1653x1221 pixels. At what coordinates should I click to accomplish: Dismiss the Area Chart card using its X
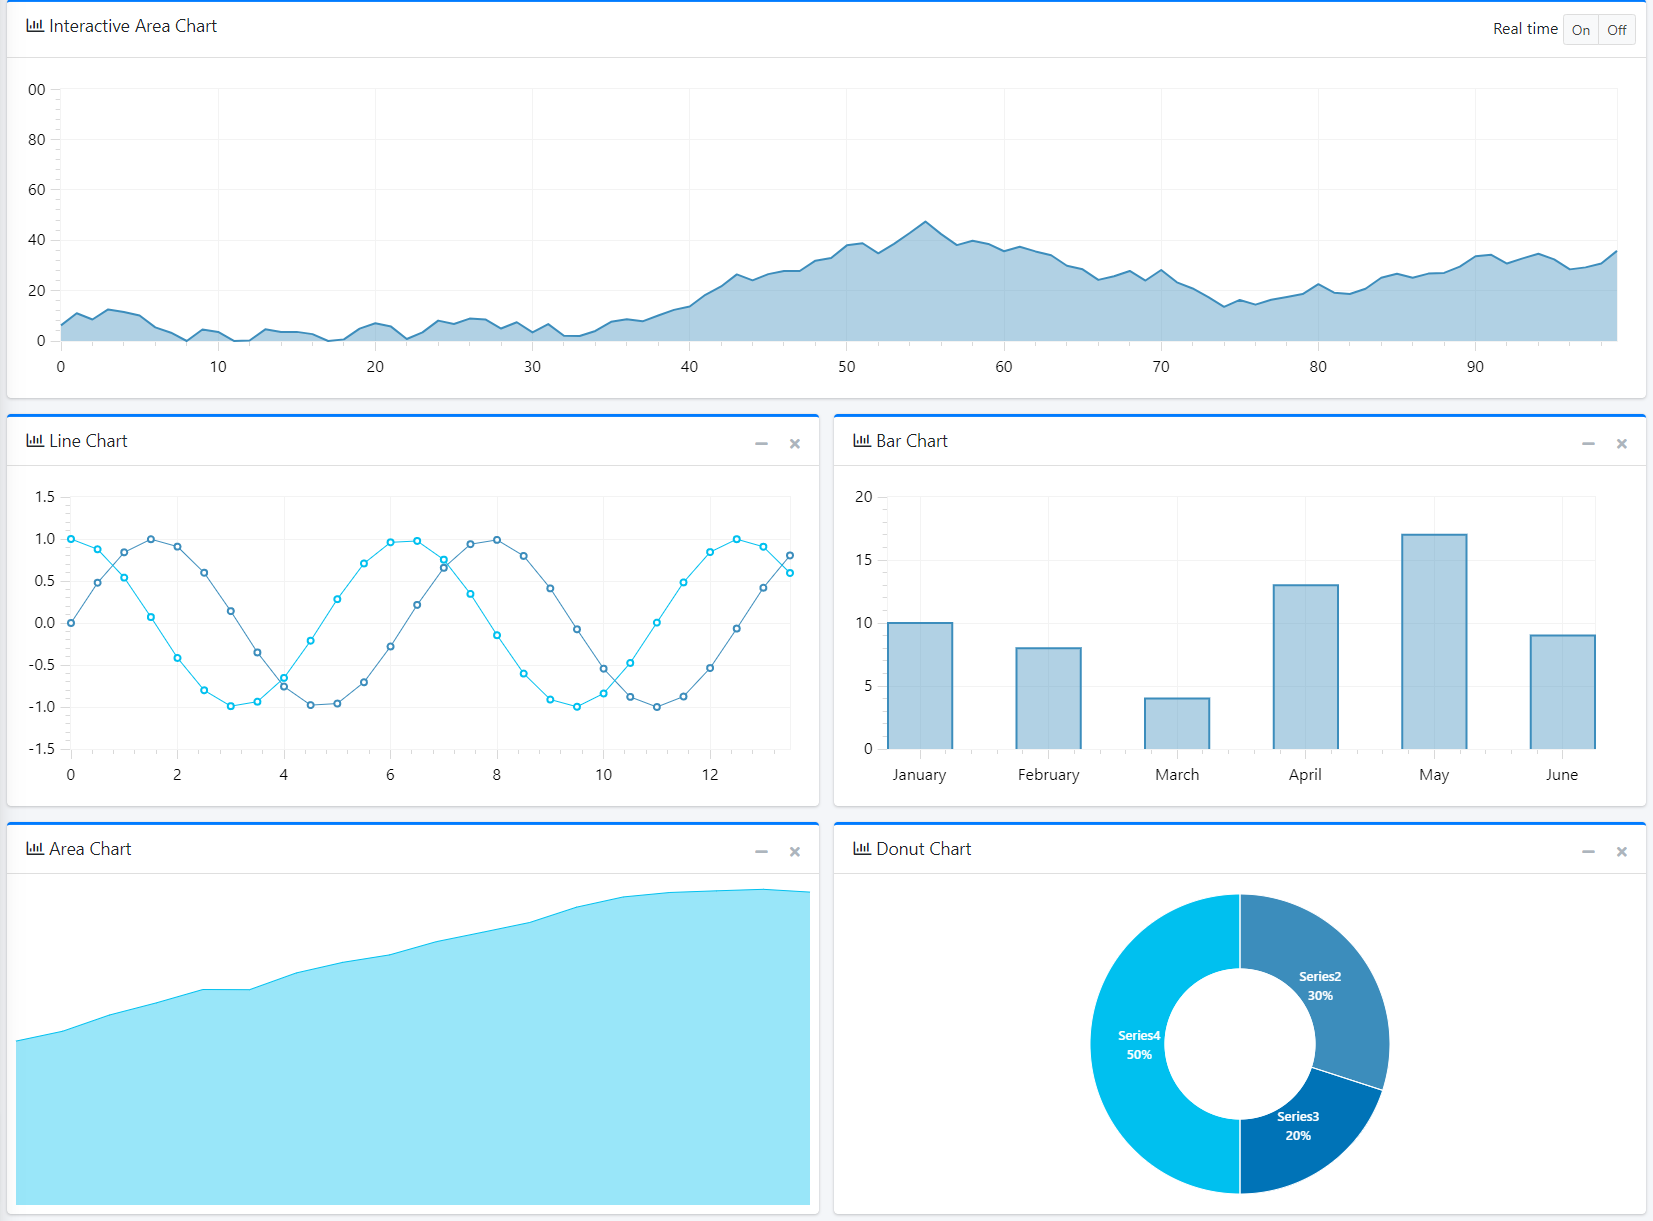point(795,852)
